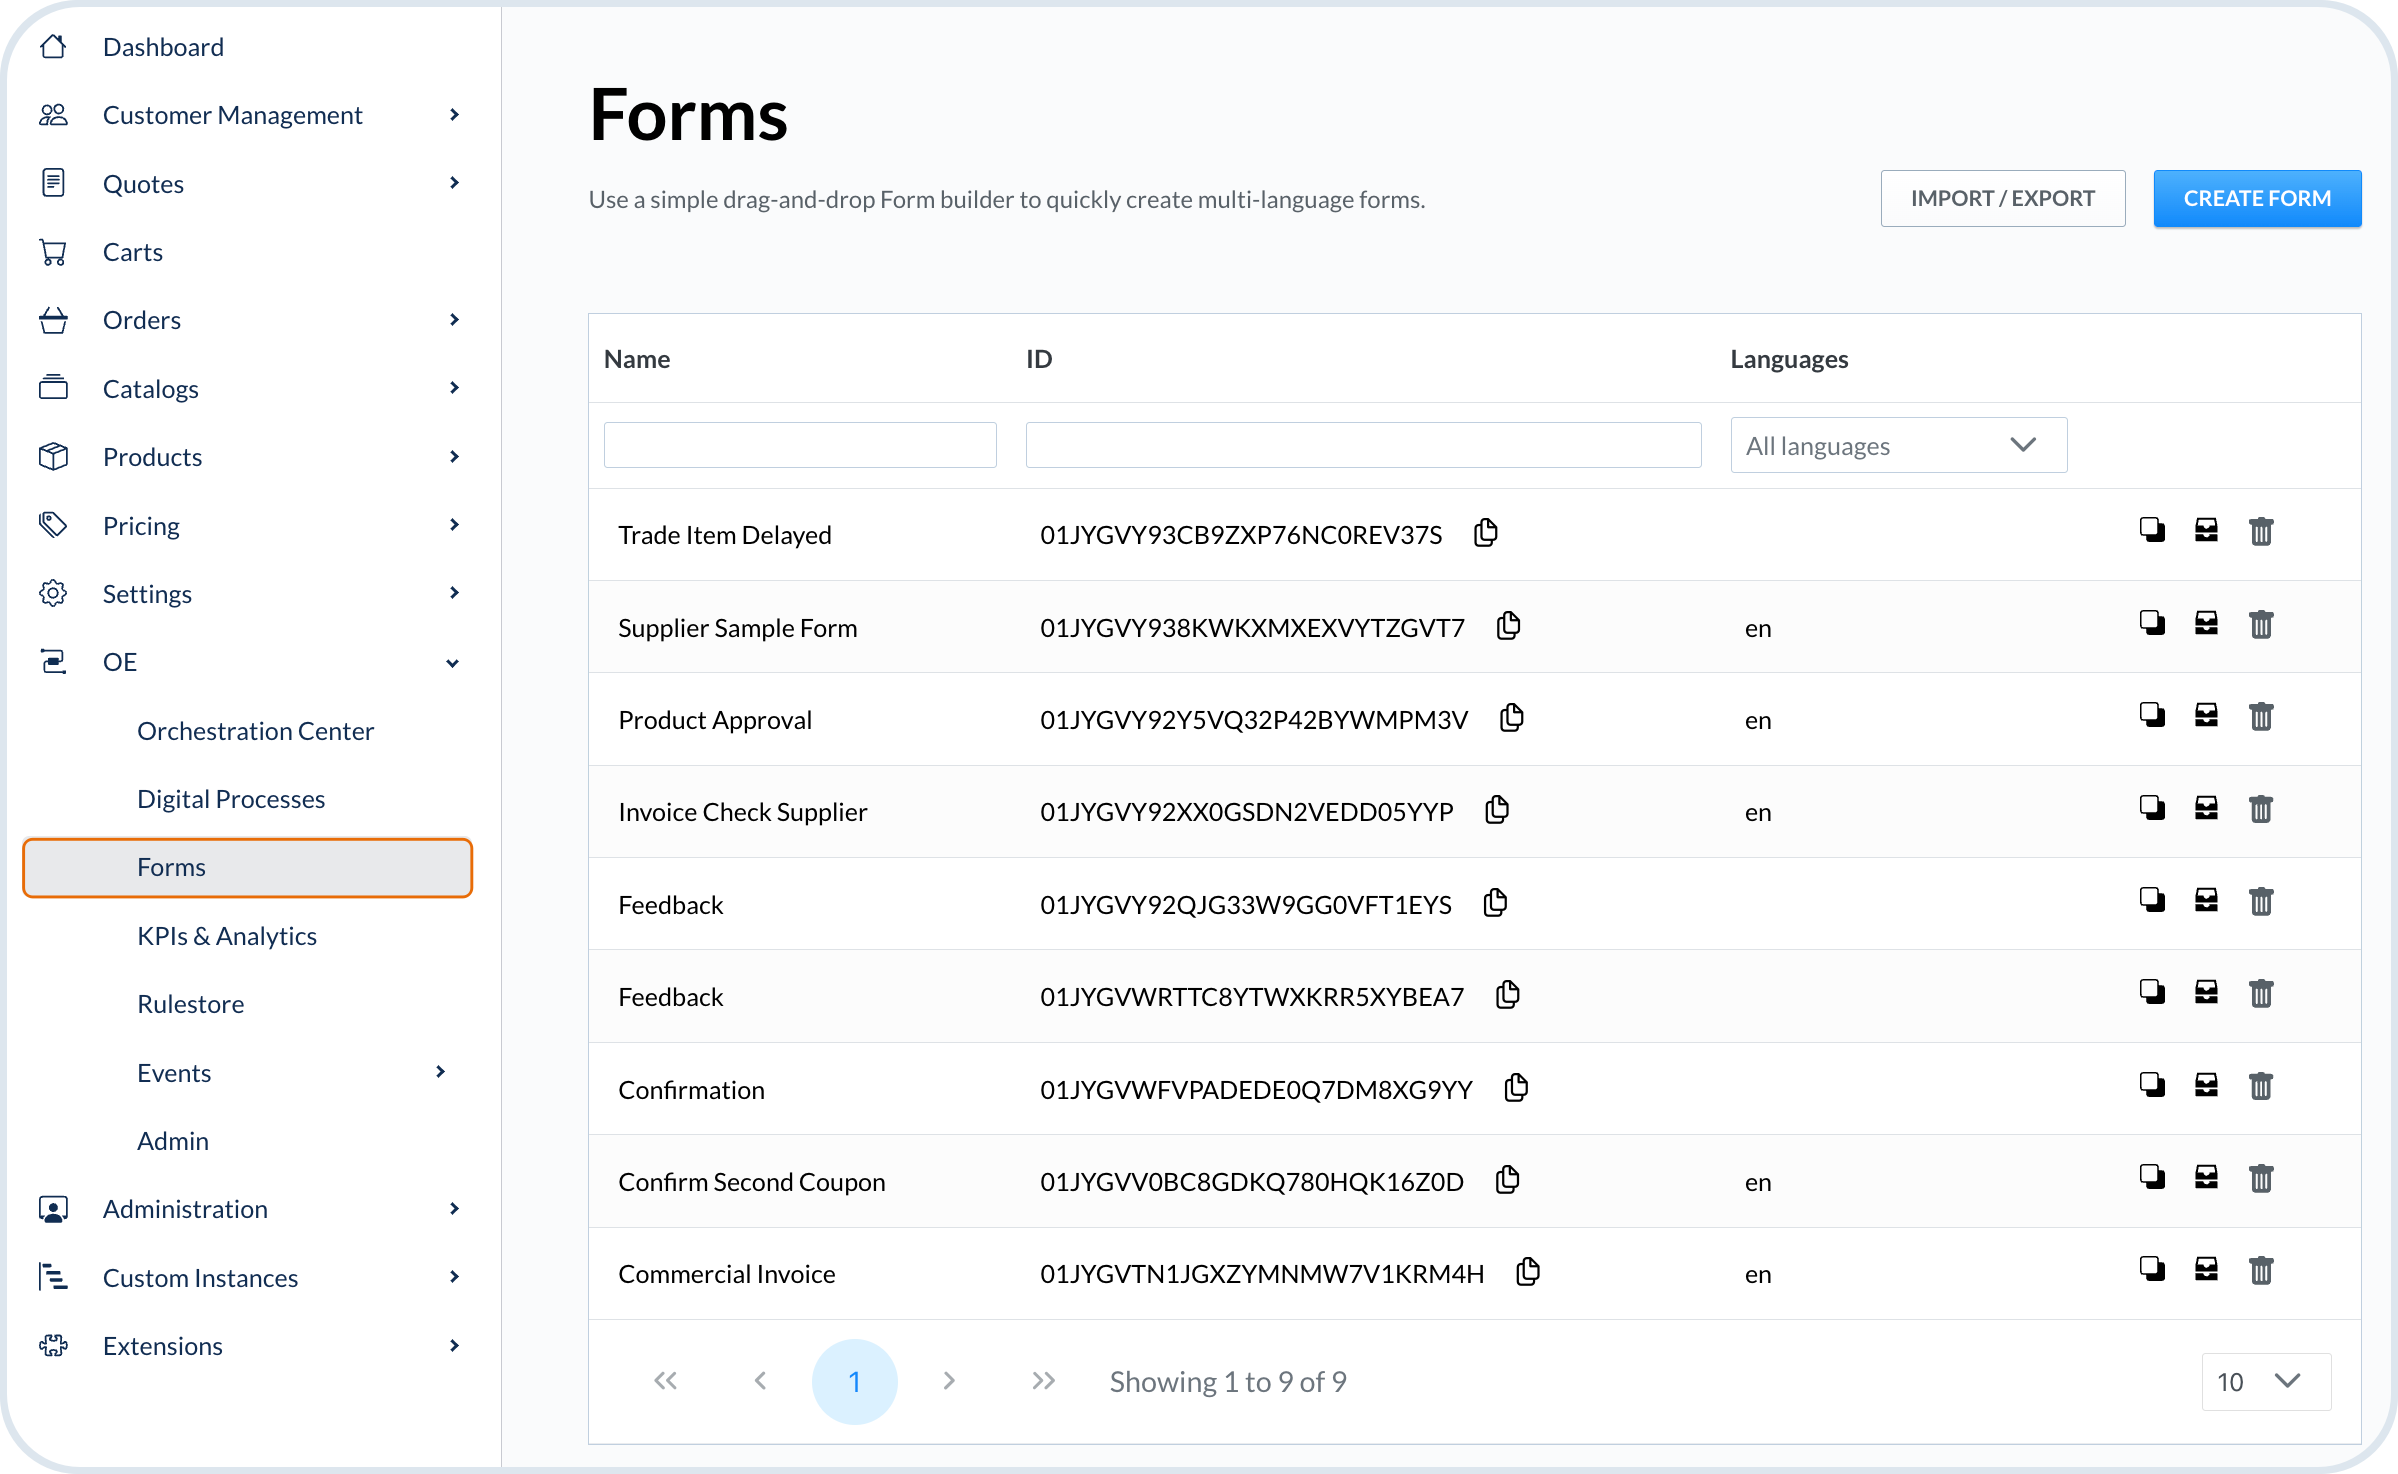Focus the Name filter input field
The image size is (2398, 1474).
[x=799, y=446]
